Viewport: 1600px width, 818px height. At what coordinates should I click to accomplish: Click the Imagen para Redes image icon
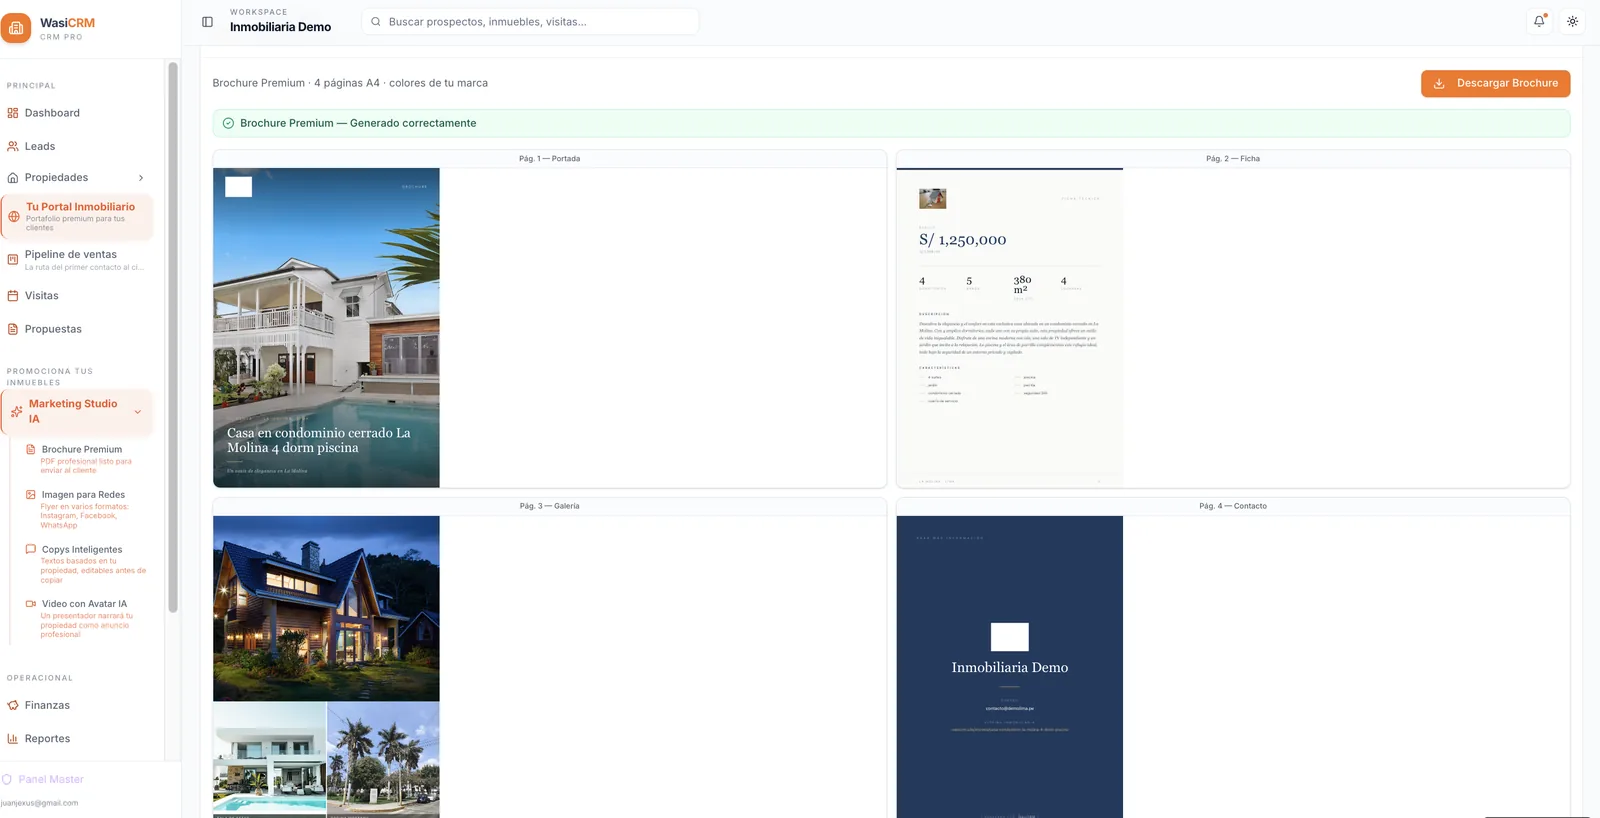(x=30, y=495)
